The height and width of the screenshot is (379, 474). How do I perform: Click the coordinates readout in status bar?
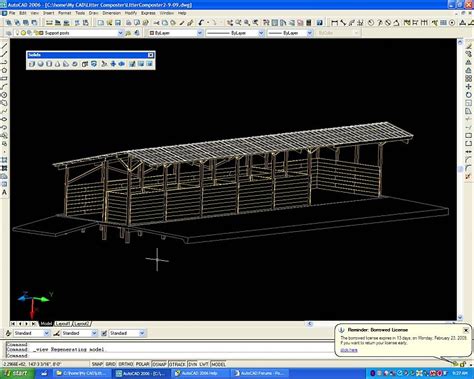point(32,364)
